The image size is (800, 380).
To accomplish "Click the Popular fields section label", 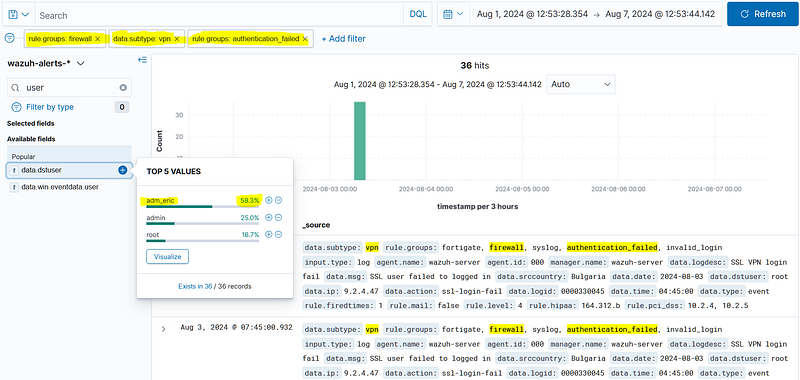I will pyautogui.click(x=23, y=157).
